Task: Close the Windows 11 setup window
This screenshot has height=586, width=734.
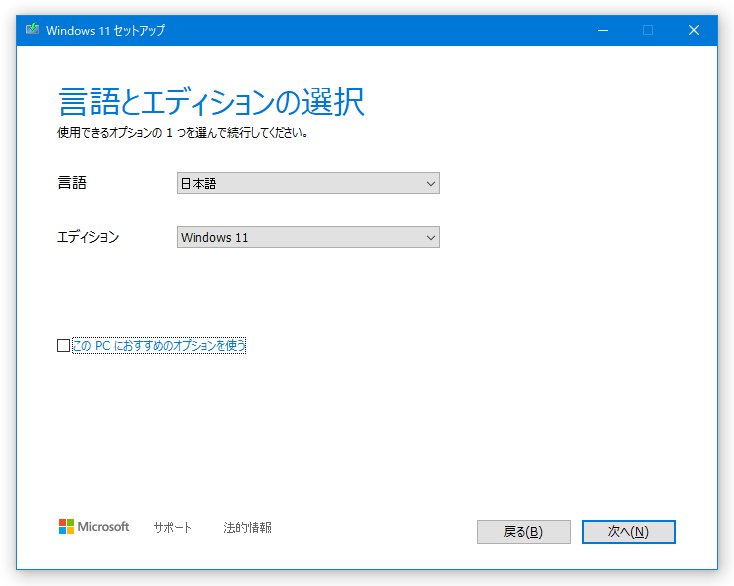Action: [694, 30]
